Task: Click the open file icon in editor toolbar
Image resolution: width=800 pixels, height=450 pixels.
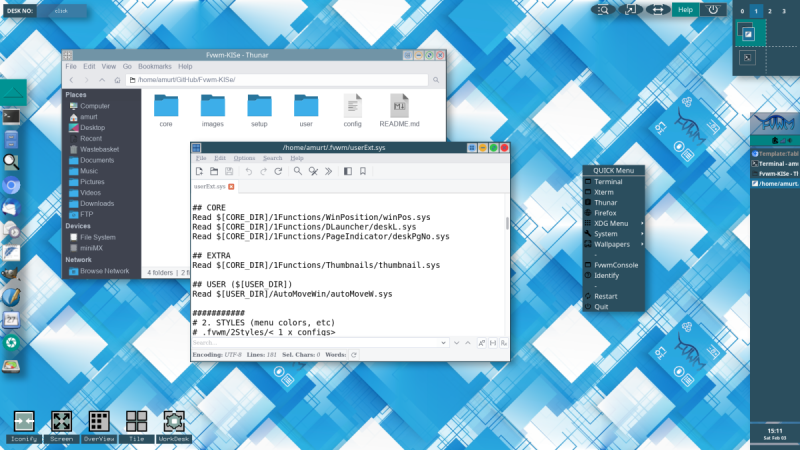Action: 214,171
